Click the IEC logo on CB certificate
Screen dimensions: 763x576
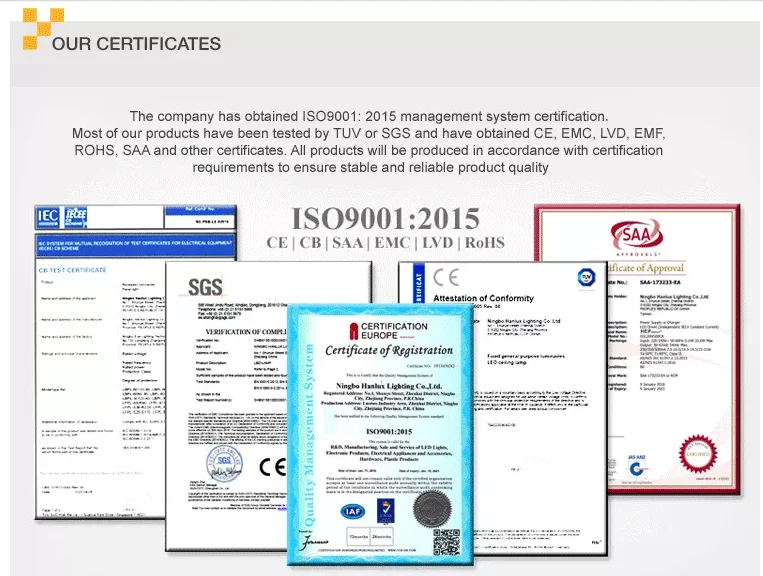coord(48,217)
